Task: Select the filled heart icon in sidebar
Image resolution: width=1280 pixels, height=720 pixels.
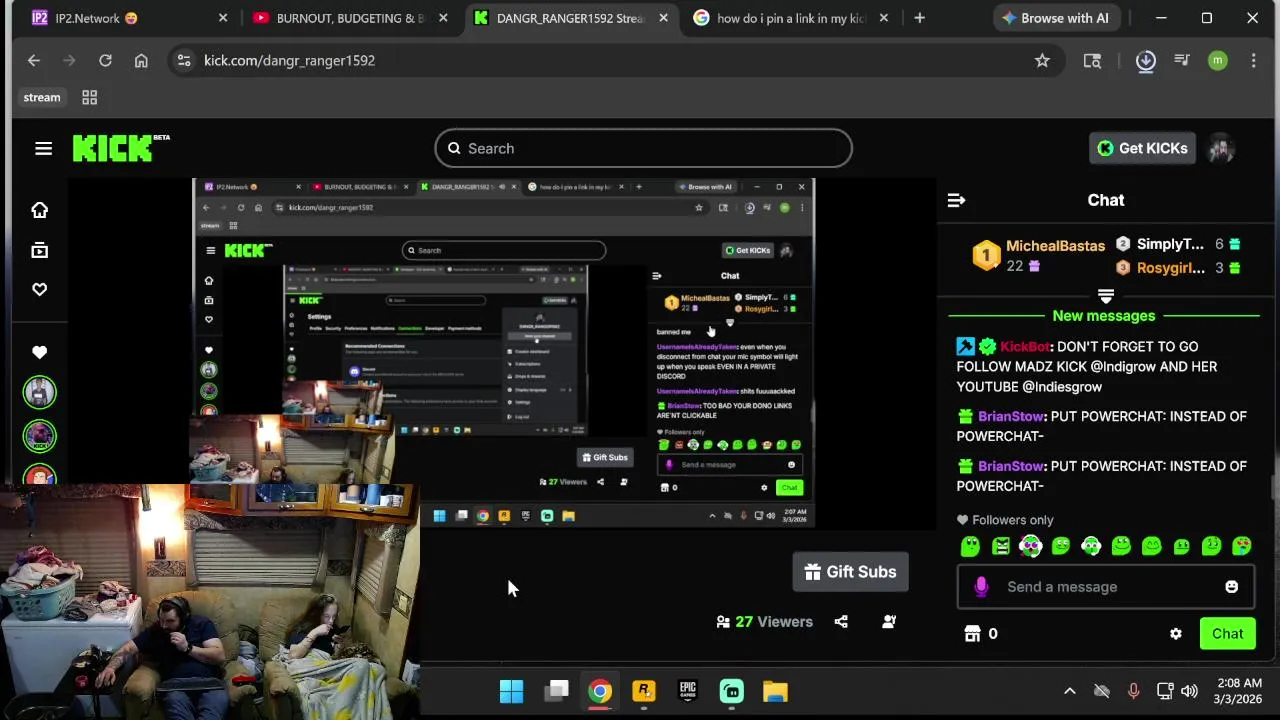Action: (40, 352)
